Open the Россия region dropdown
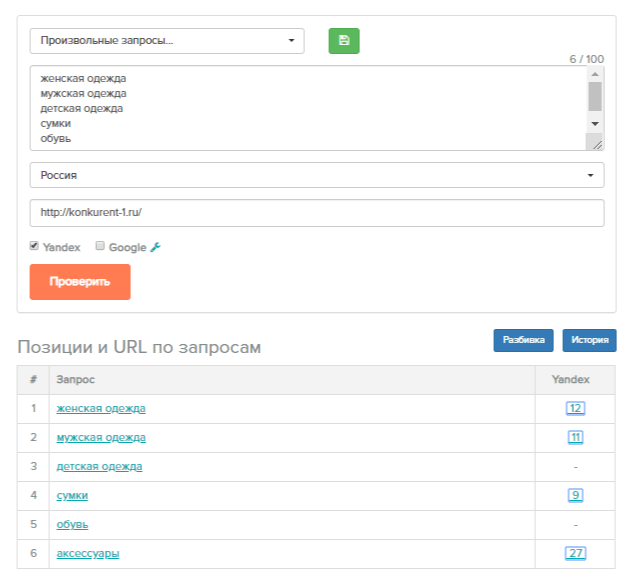Screen dimensions: 631x581 [x=317, y=175]
